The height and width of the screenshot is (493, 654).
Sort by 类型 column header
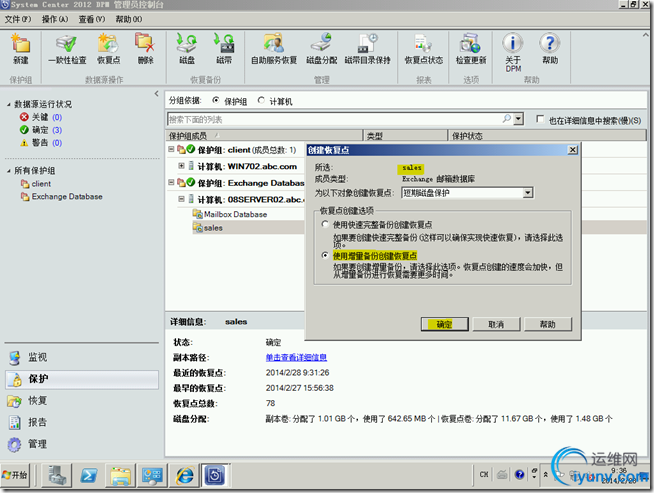[x=405, y=136]
